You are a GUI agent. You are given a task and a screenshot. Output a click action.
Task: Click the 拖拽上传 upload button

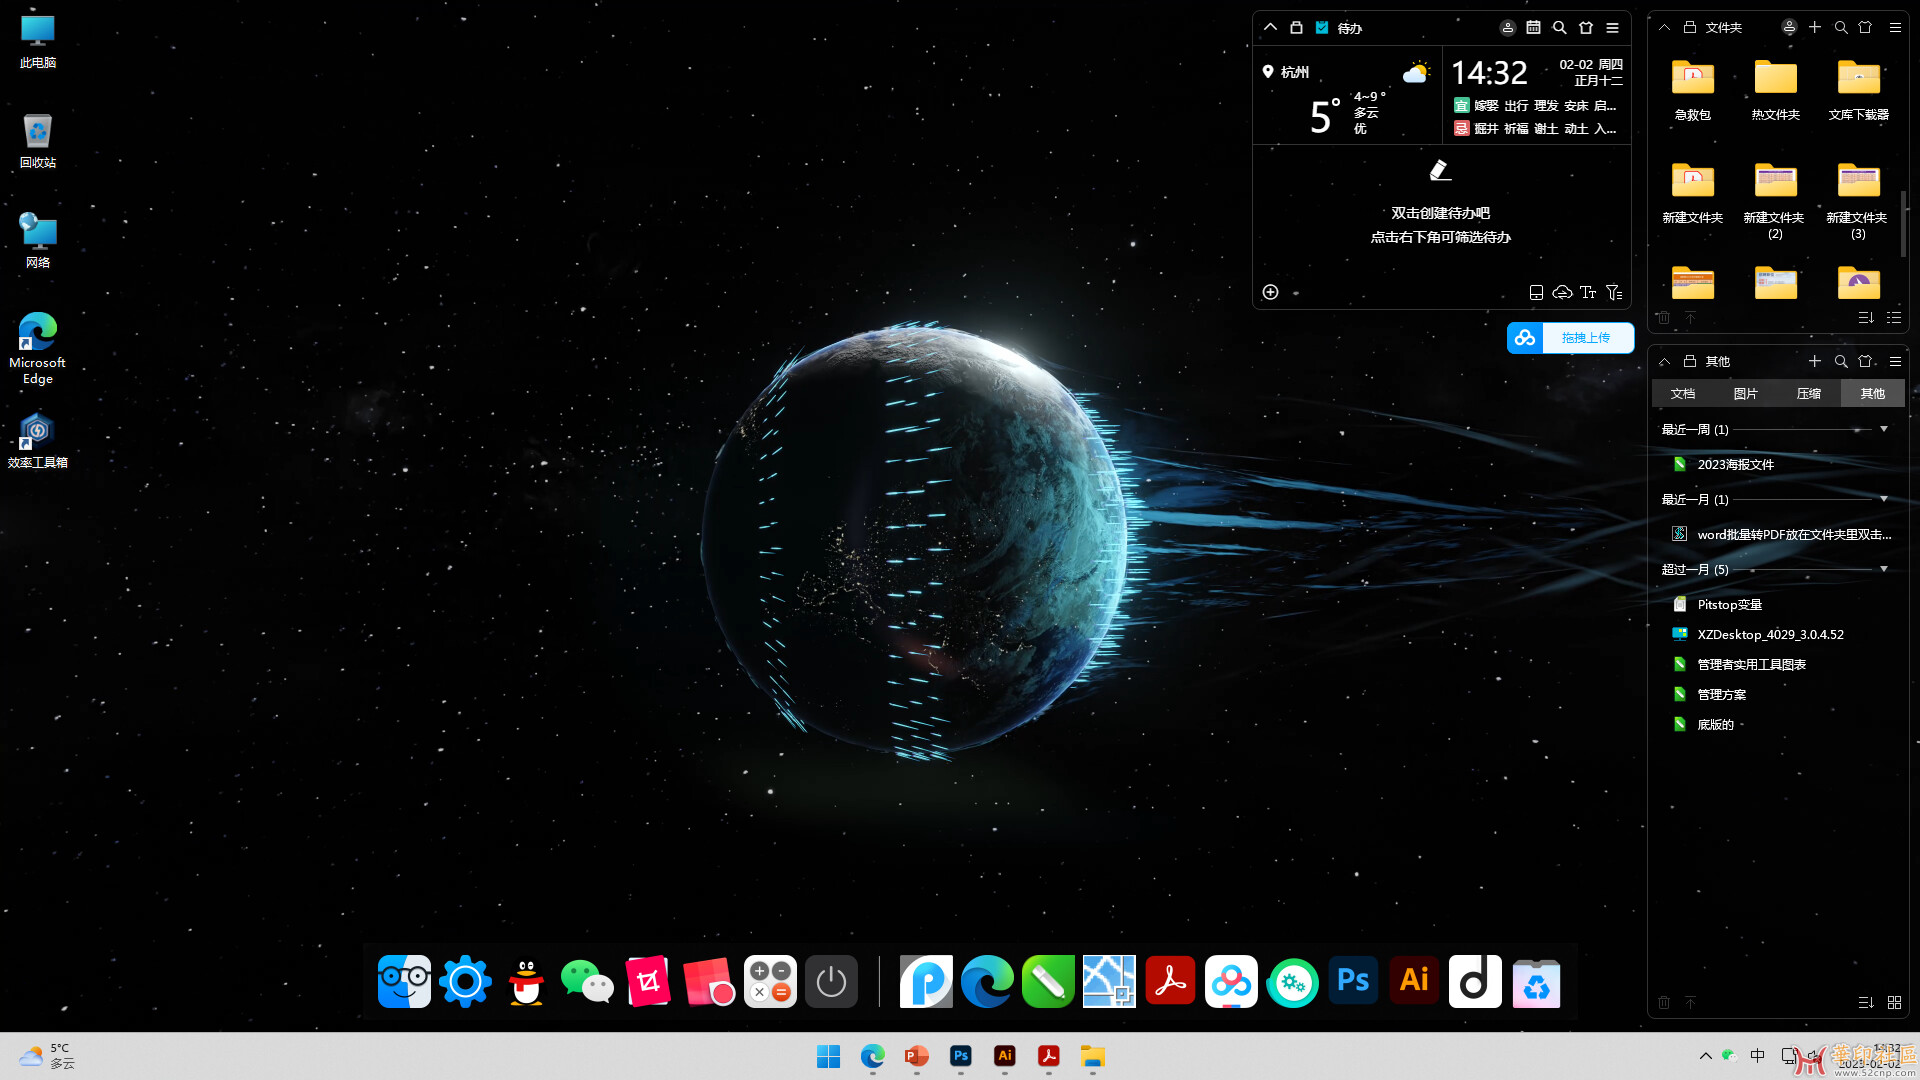1570,338
